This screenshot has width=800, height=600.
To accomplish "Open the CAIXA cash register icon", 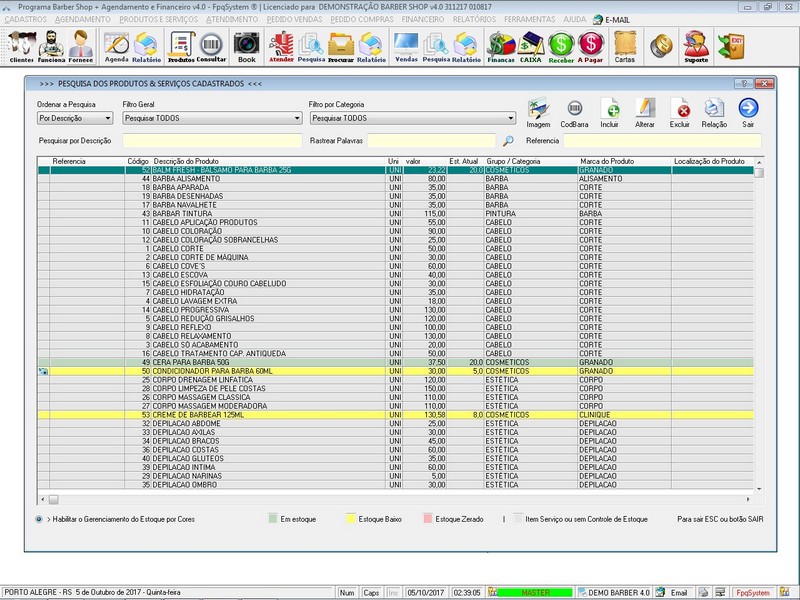I will point(531,45).
